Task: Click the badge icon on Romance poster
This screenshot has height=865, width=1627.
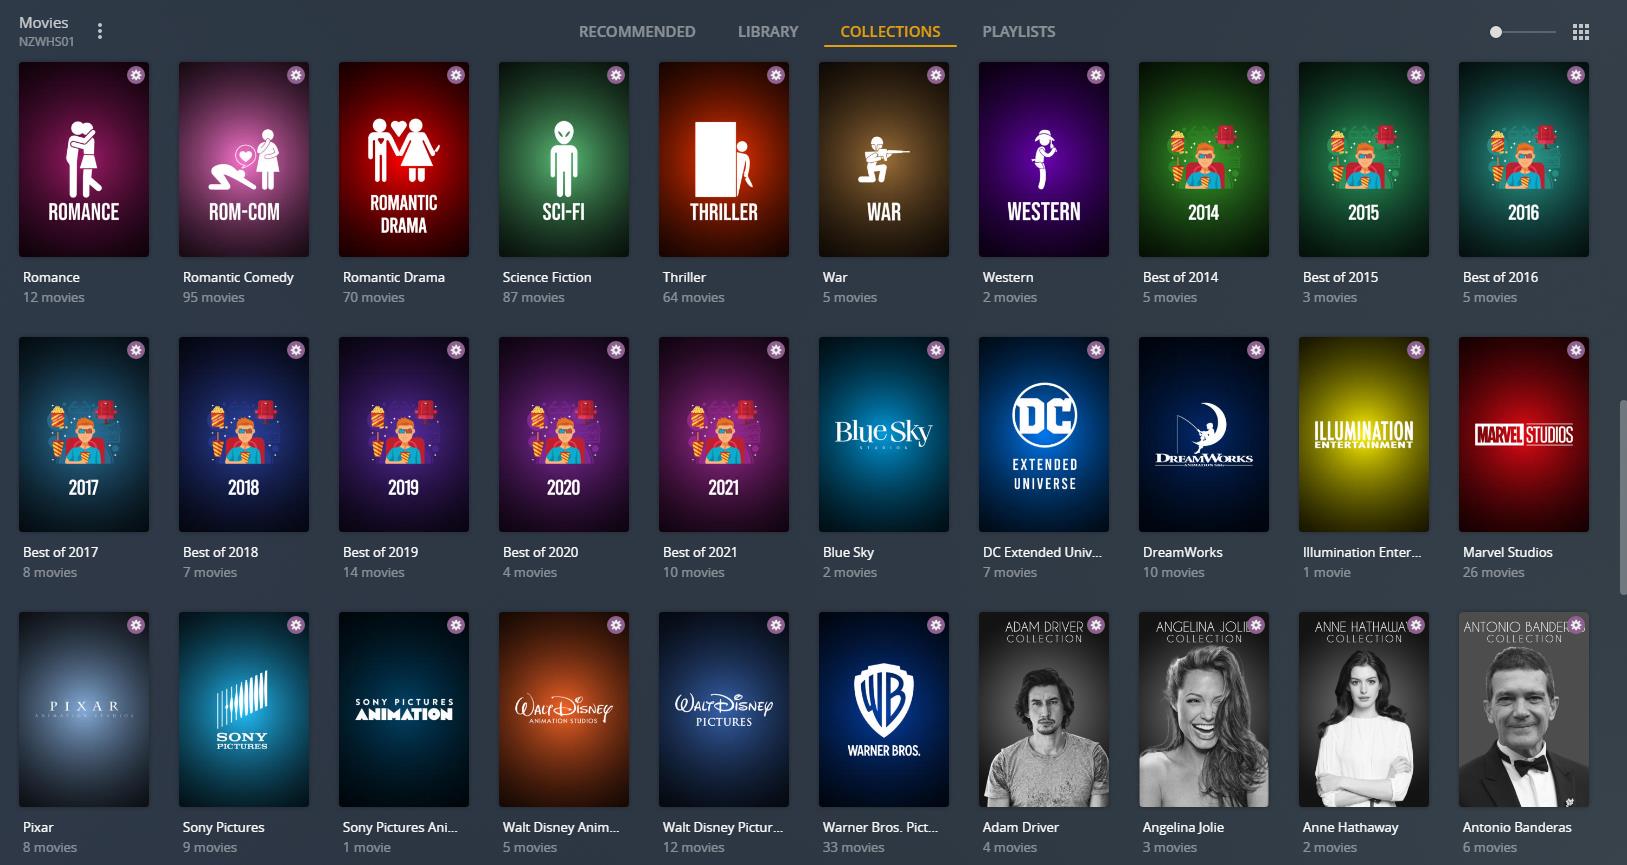Action: point(136,75)
